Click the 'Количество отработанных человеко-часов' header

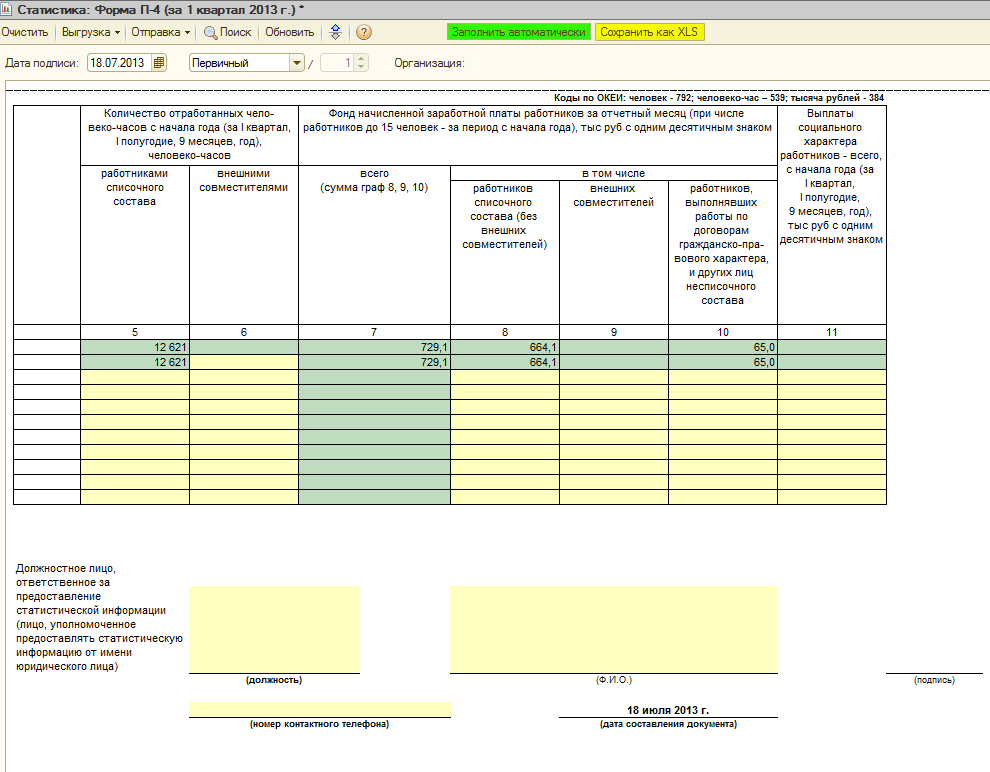(189, 134)
